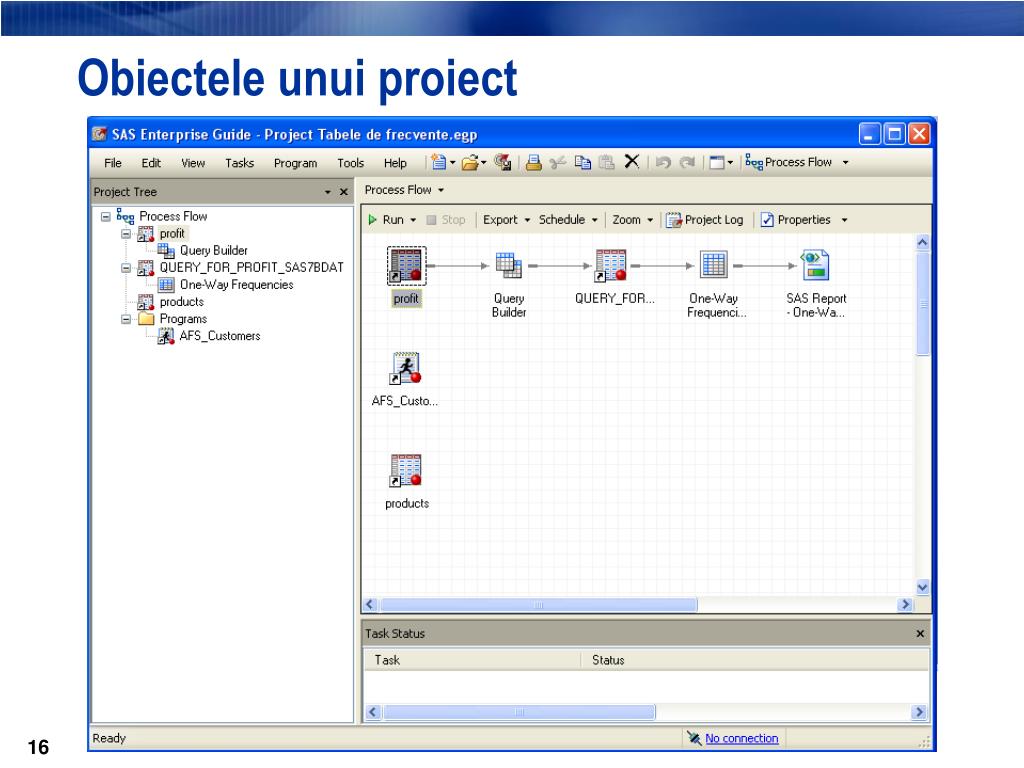Select QUERY_FOR_PROFIT_SAS7BDAT in Project Tree
The image size is (1024, 768).
[251, 268]
